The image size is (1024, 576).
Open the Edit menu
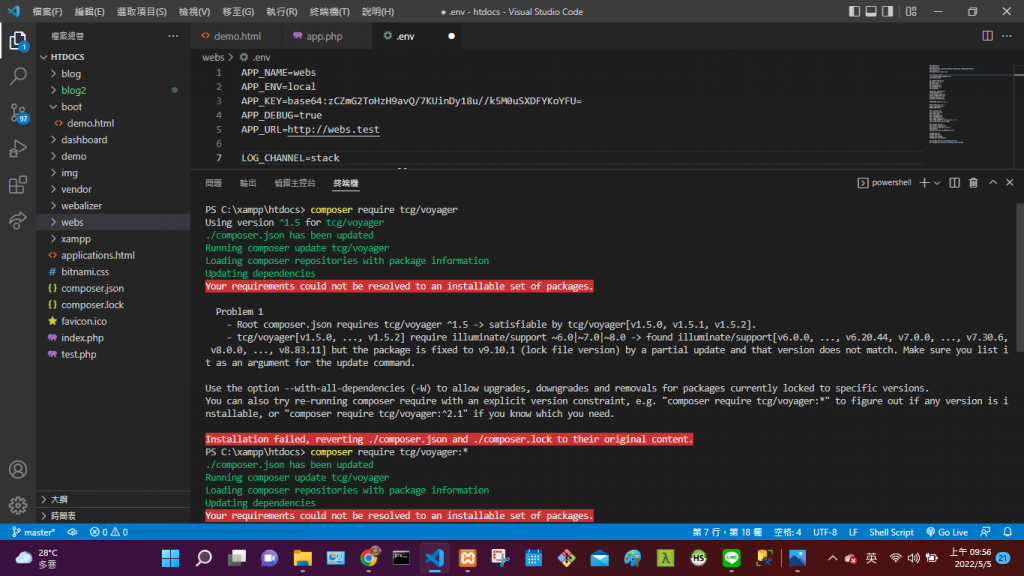point(89,11)
